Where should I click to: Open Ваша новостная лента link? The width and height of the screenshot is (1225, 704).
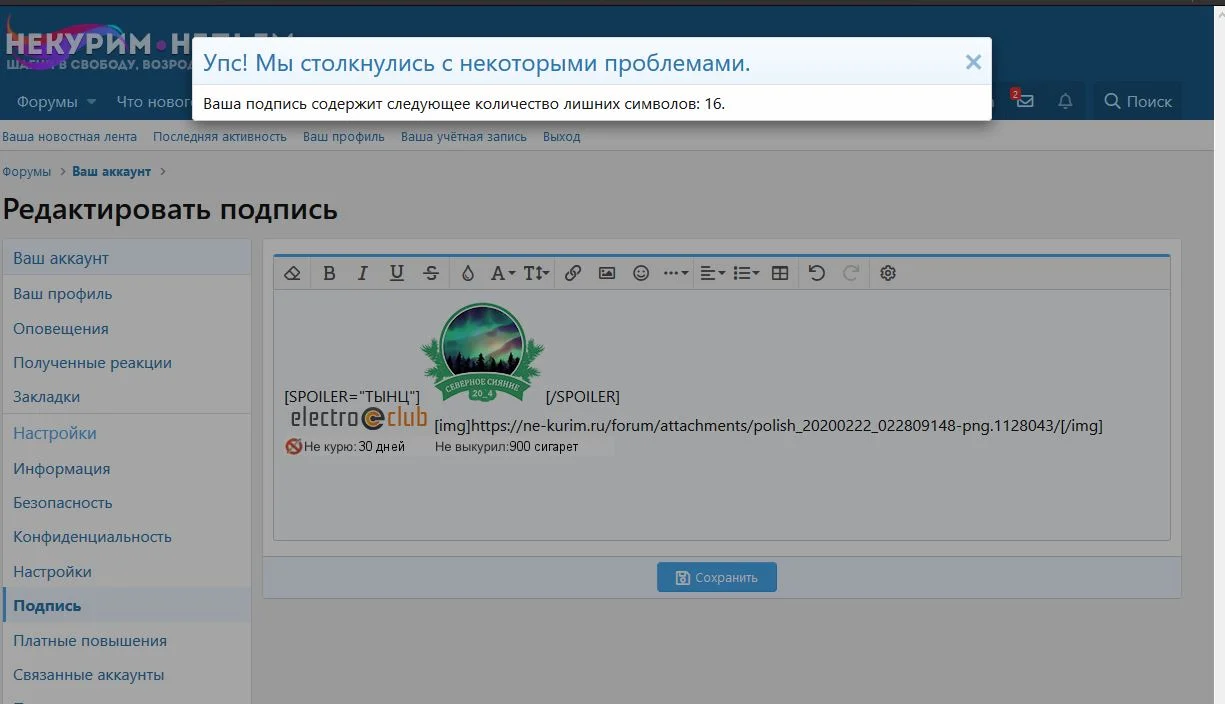[69, 137]
